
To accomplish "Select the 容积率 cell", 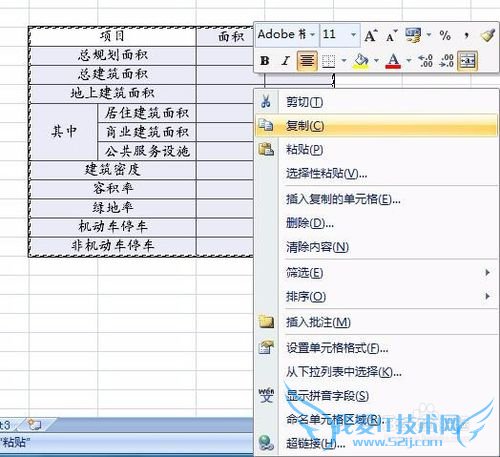I will coord(112,189).
